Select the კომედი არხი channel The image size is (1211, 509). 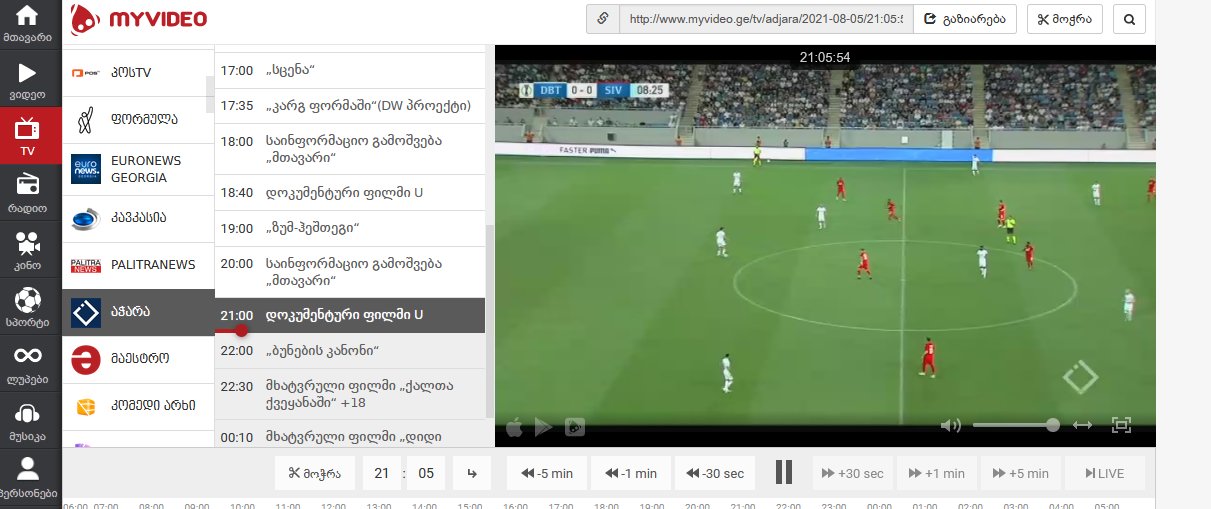pyautogui.click(x=138, y=406)
